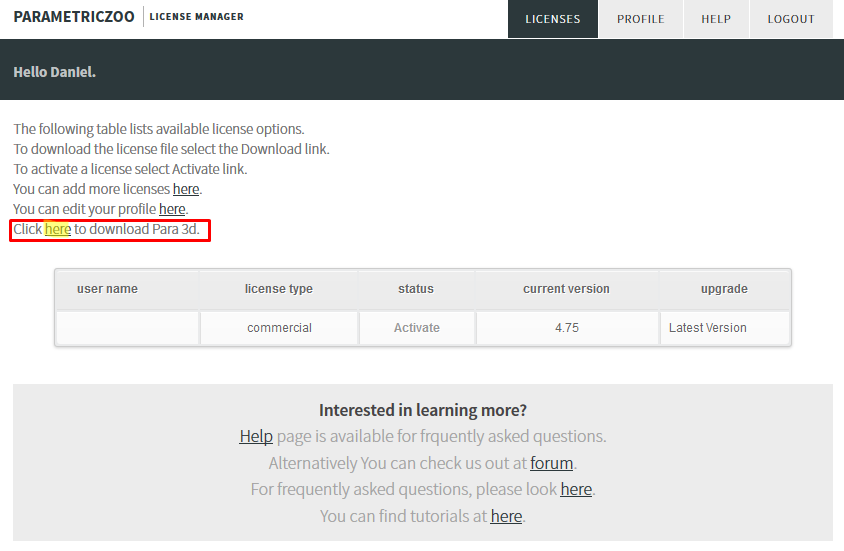
Task: Click 'here' to download Para 3d
Action: 58,229
